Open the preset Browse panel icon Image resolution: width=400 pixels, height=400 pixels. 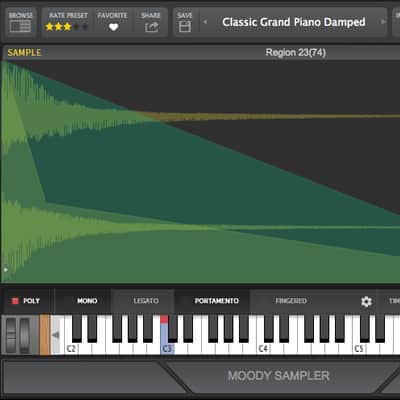coord(20,26)
